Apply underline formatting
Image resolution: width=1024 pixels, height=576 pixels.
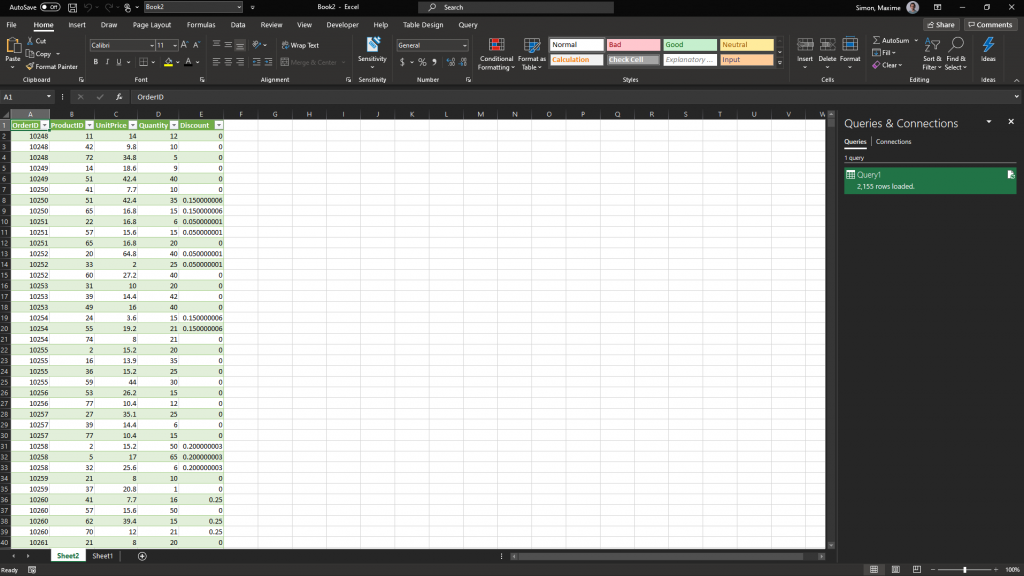[118, 62]
